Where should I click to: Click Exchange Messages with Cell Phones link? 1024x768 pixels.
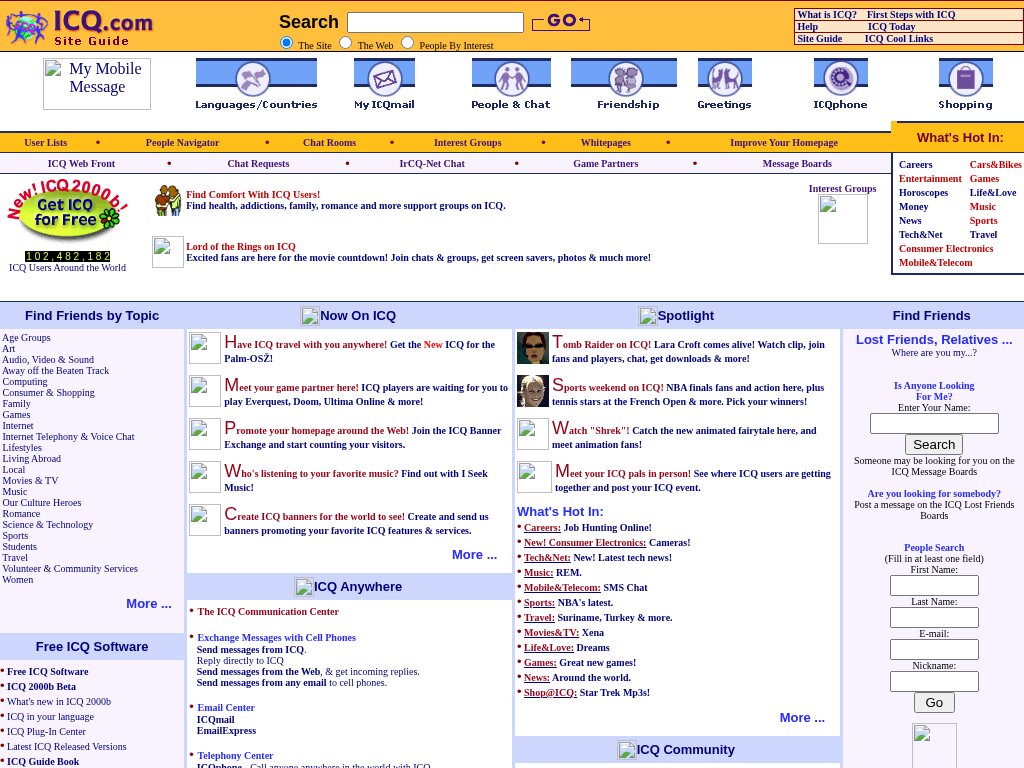[276, 637]
